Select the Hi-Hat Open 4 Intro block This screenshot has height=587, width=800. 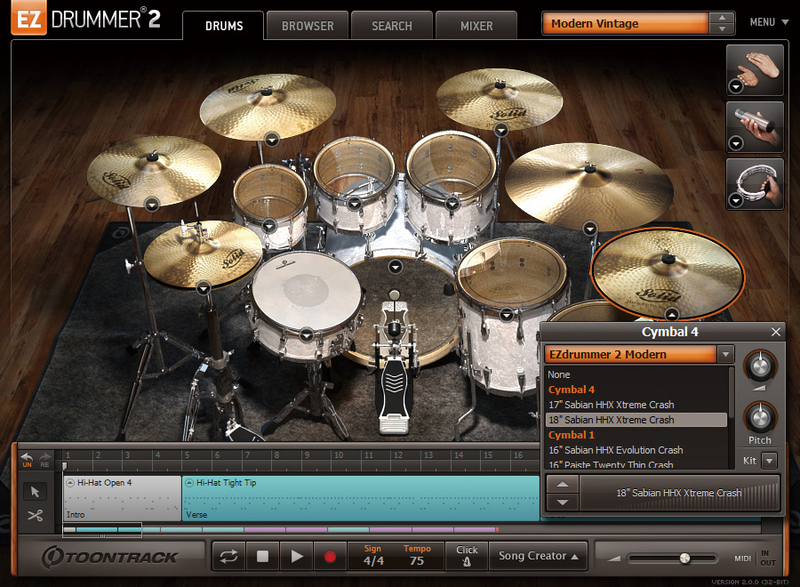[122, 498]
